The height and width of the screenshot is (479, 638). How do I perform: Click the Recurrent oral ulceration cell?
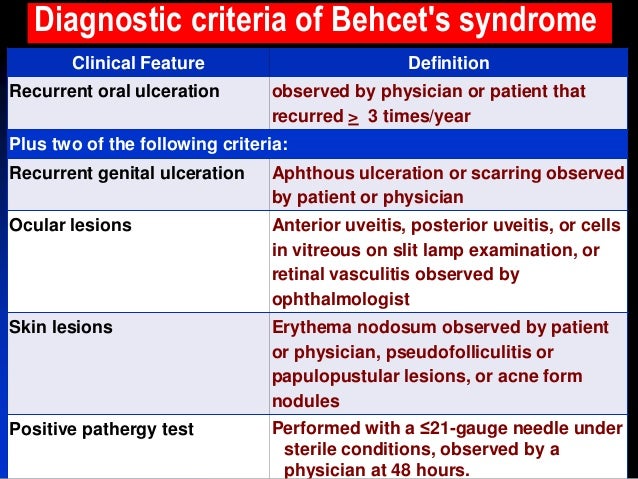tap(138, 103)
